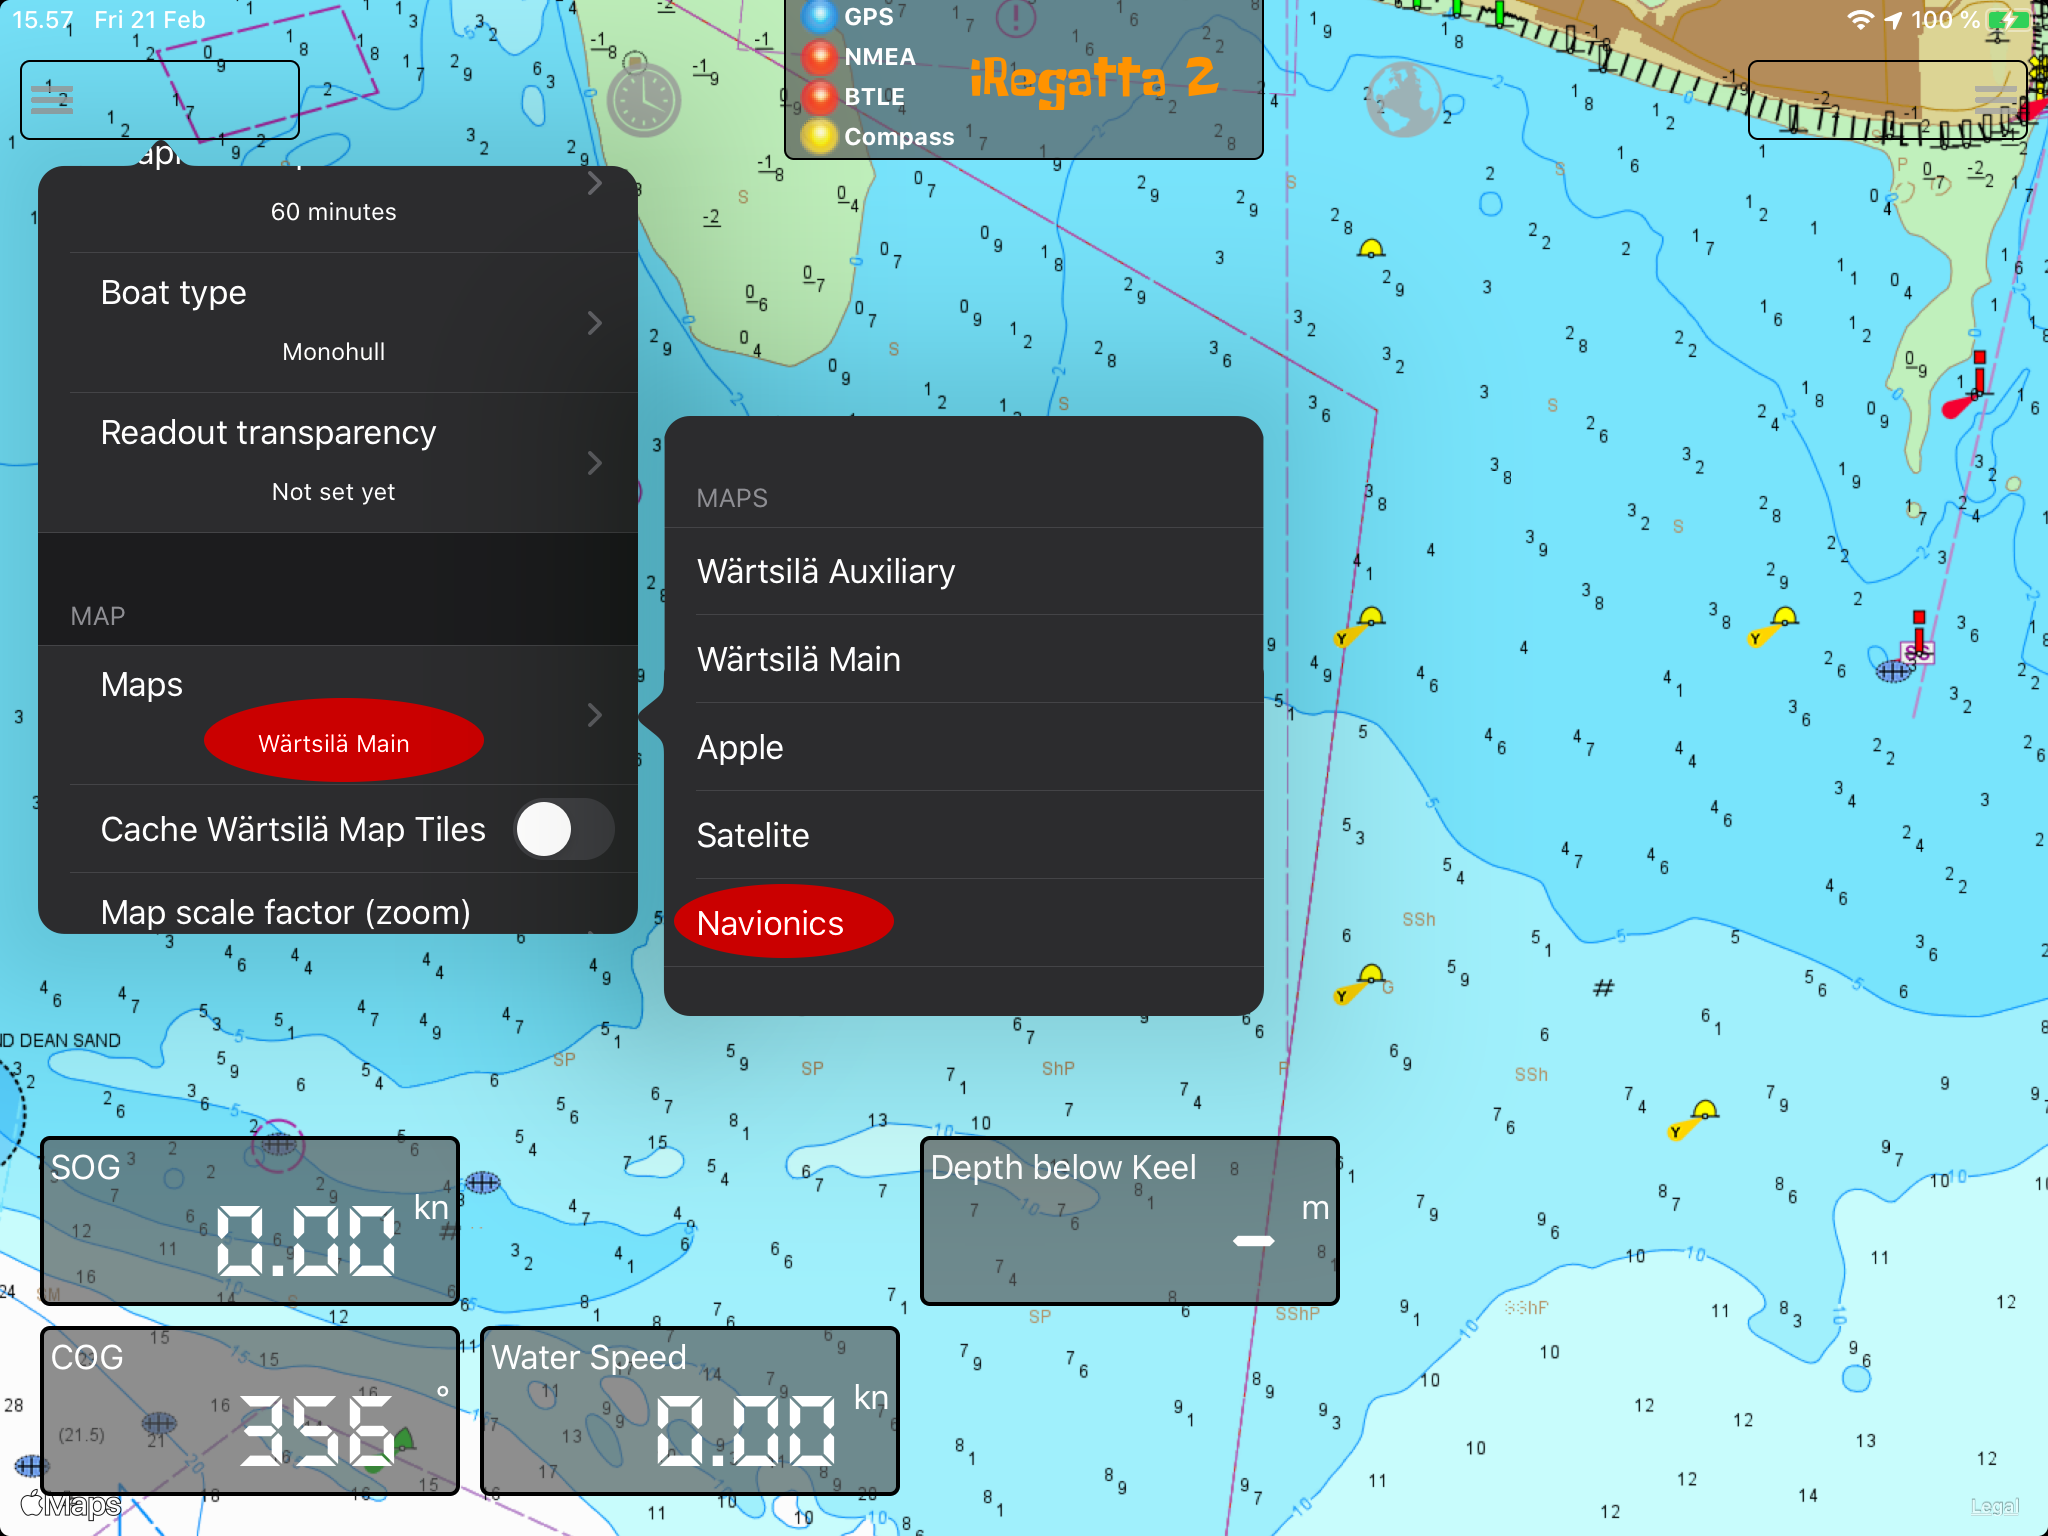Open the Boat type setting
This screenshot has height=1536, width=2048.
click(x=338, y=322)
